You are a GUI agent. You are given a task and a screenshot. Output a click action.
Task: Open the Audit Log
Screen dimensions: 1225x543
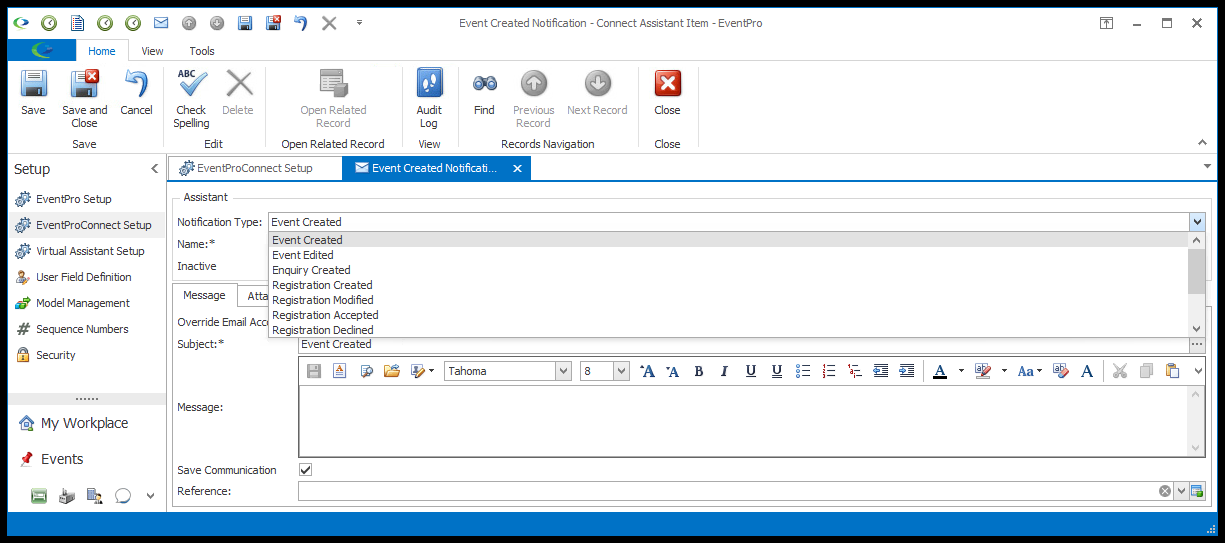click(429, 99)
